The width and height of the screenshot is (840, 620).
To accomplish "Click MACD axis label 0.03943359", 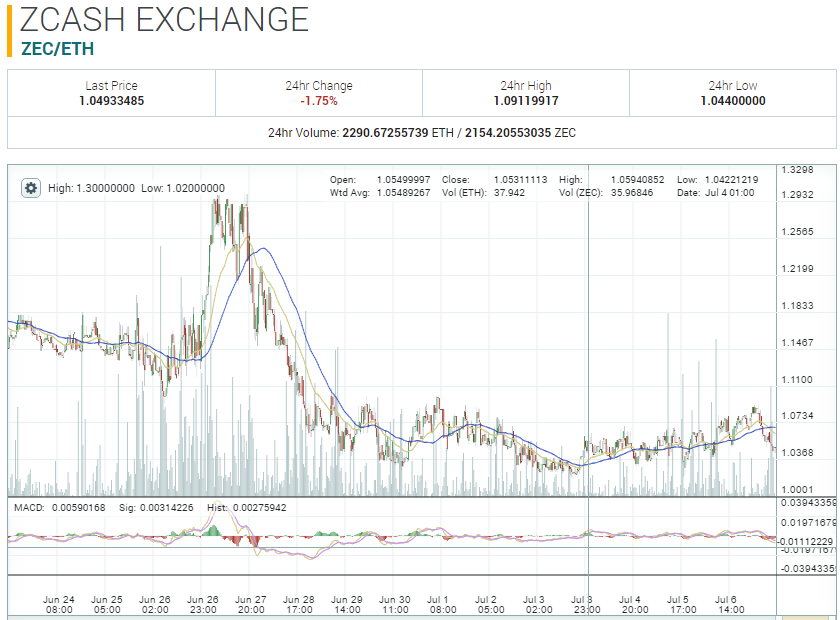I will tap(808, 503).
